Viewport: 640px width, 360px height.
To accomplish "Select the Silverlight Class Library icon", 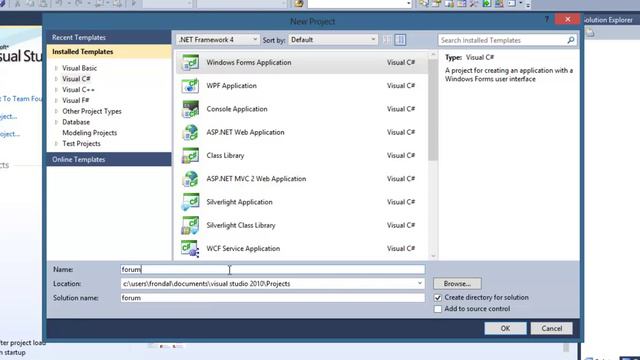I will click(190, 225).
